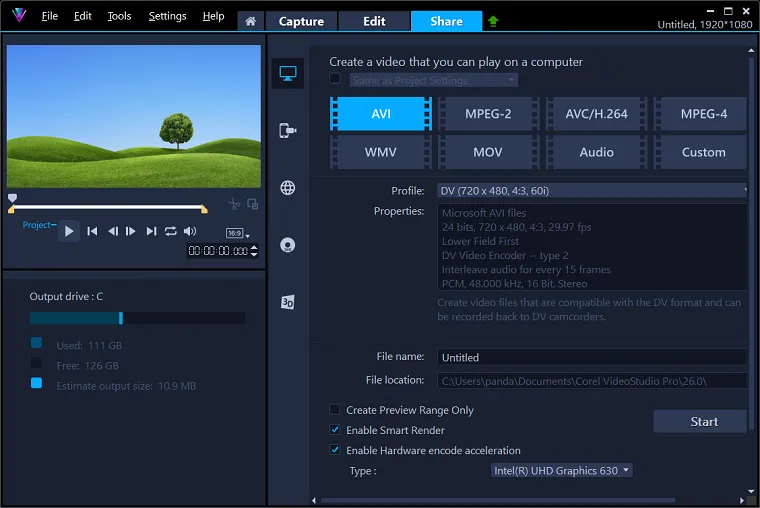Click the VideoStudio logo icon

19,15
